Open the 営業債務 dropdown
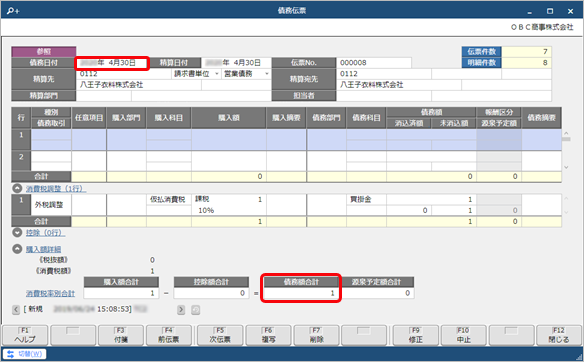 [267, 74]
